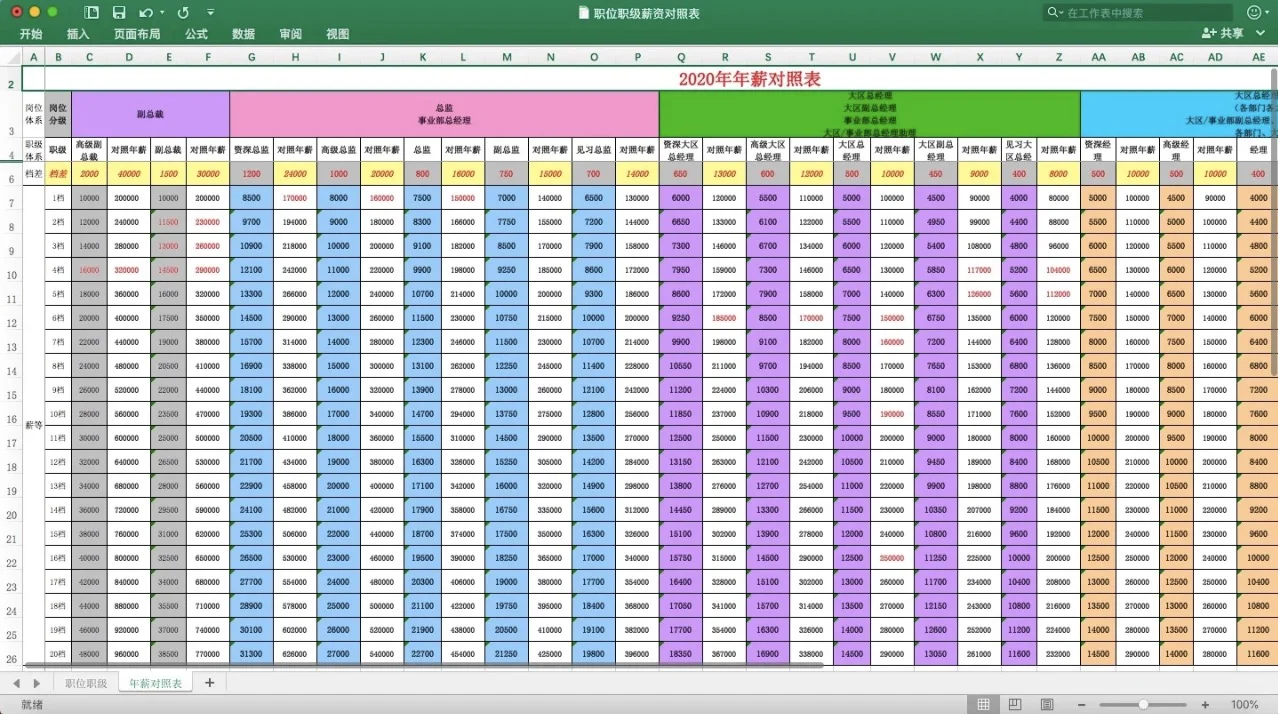
Task: Add a new sheet with the plus button
Action: (x=209, y=683)
